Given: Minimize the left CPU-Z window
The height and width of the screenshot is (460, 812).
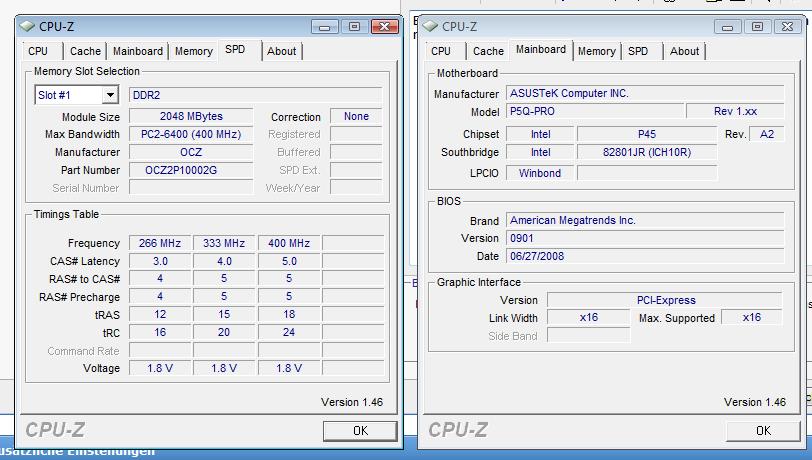Looking at the screenshot, I should [x=325, y=26].
